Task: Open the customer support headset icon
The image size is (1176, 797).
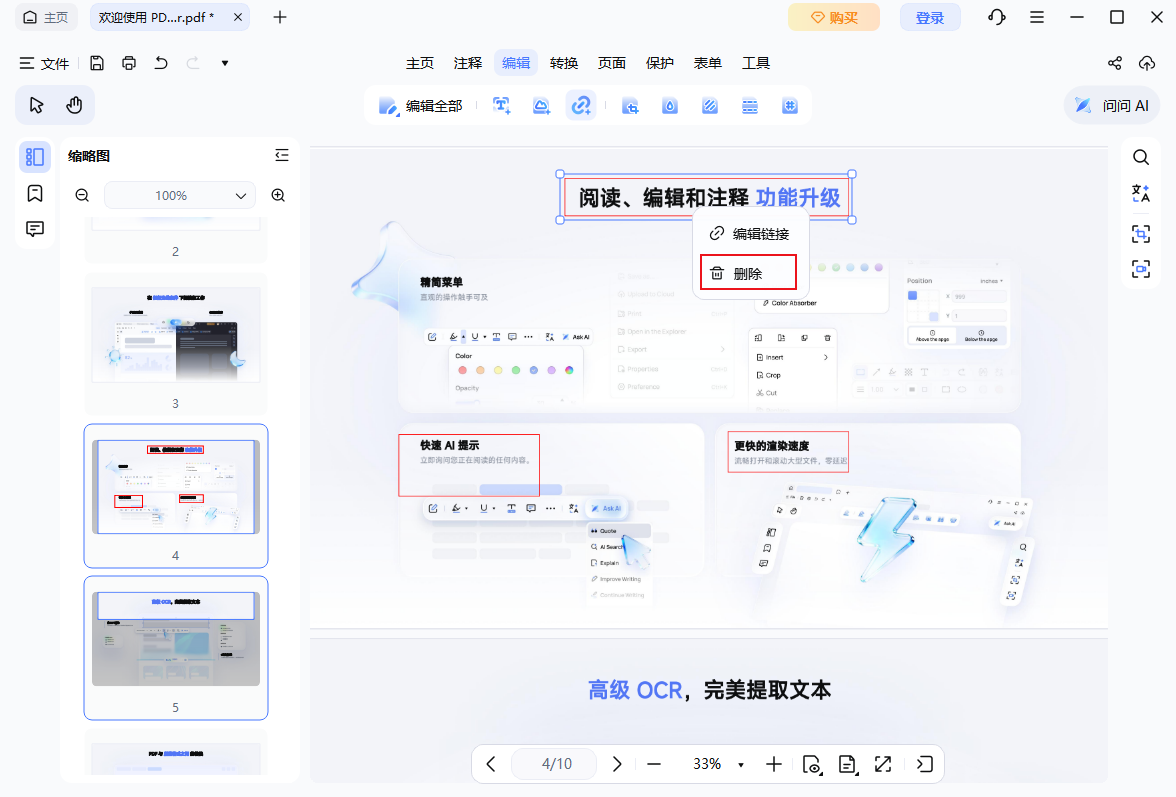Action: [997, 17]
